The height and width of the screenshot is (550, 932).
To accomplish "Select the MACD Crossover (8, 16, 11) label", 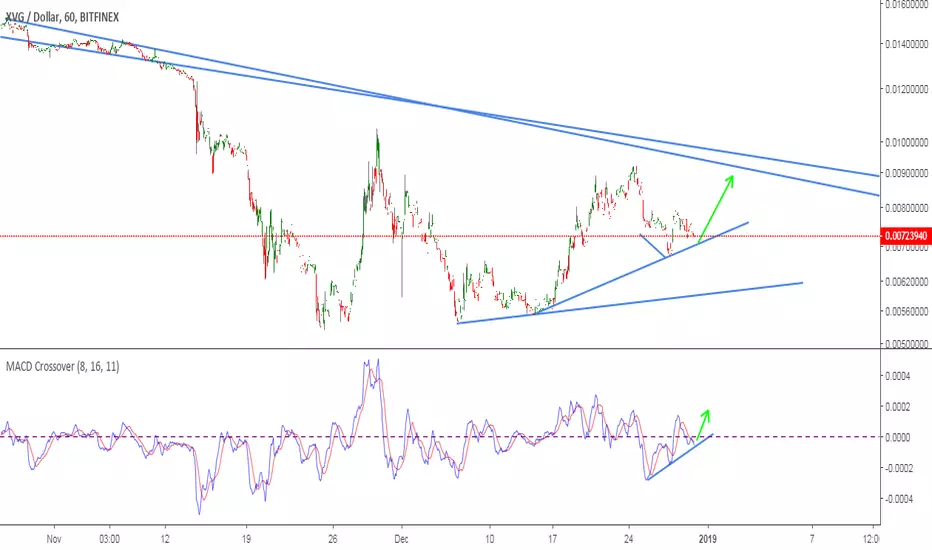I will point(62,366).
